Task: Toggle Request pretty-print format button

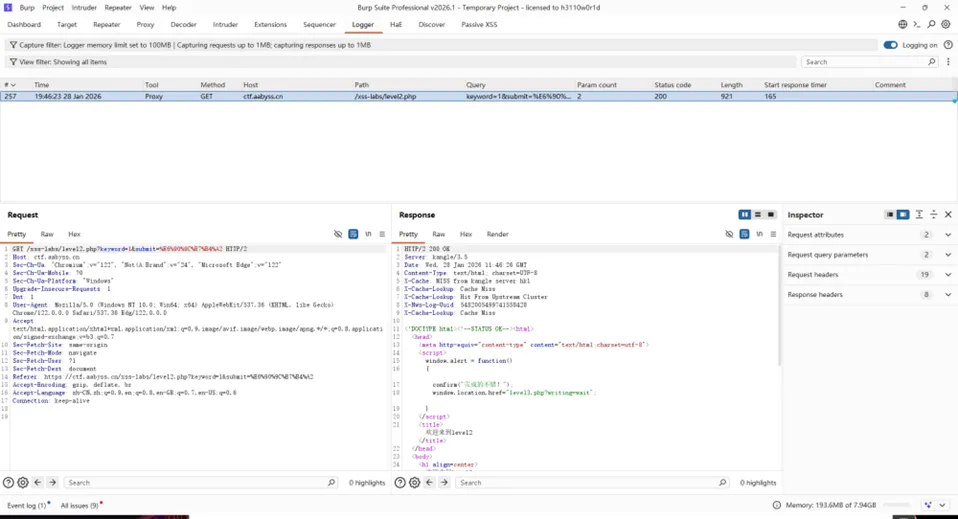Action: pyautogui.click(x=353, y=234)
